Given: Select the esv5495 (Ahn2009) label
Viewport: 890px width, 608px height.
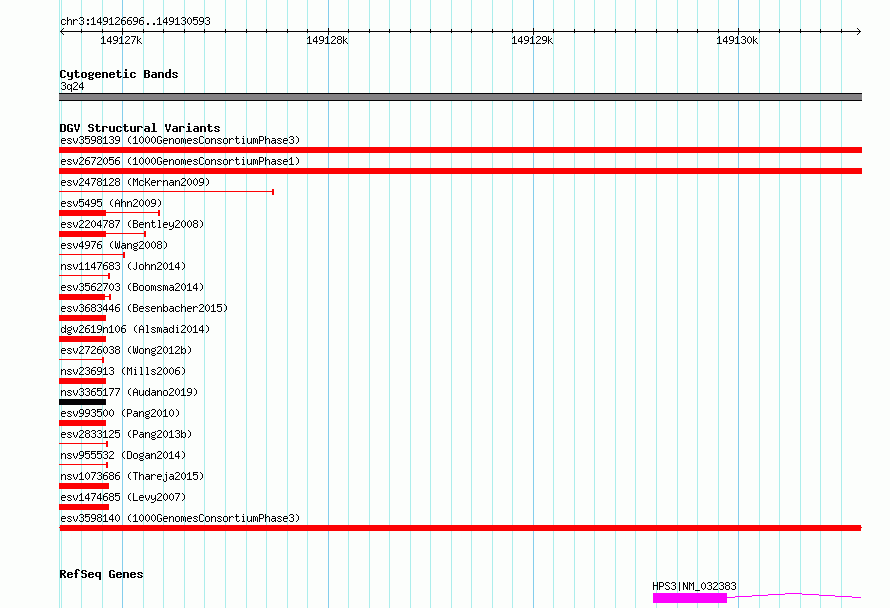Looking at the screenshot, I should 111,203.
